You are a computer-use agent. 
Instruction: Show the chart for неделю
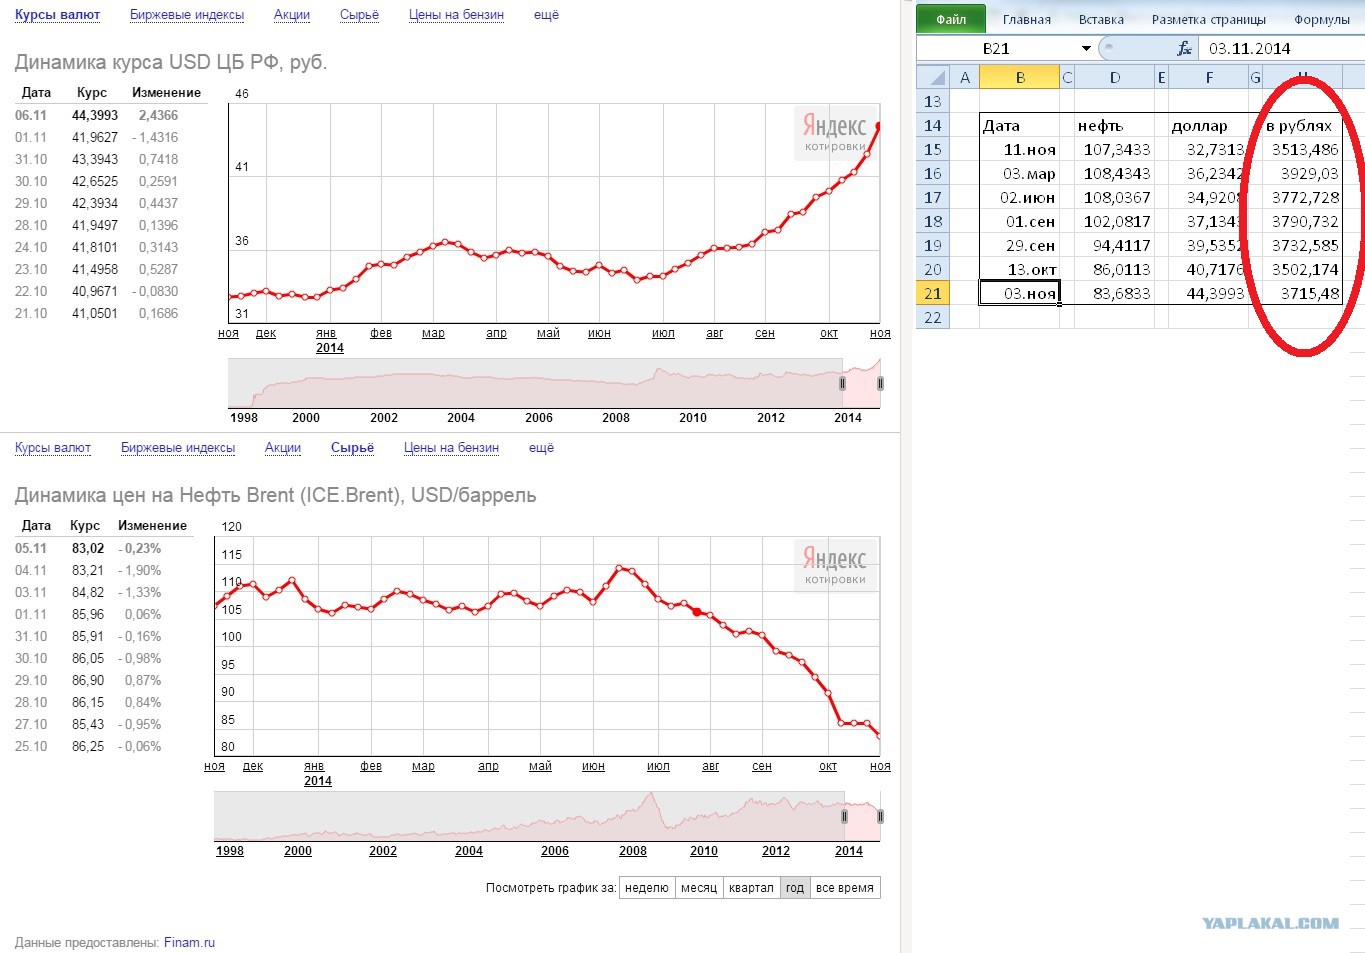coord(646,888)
